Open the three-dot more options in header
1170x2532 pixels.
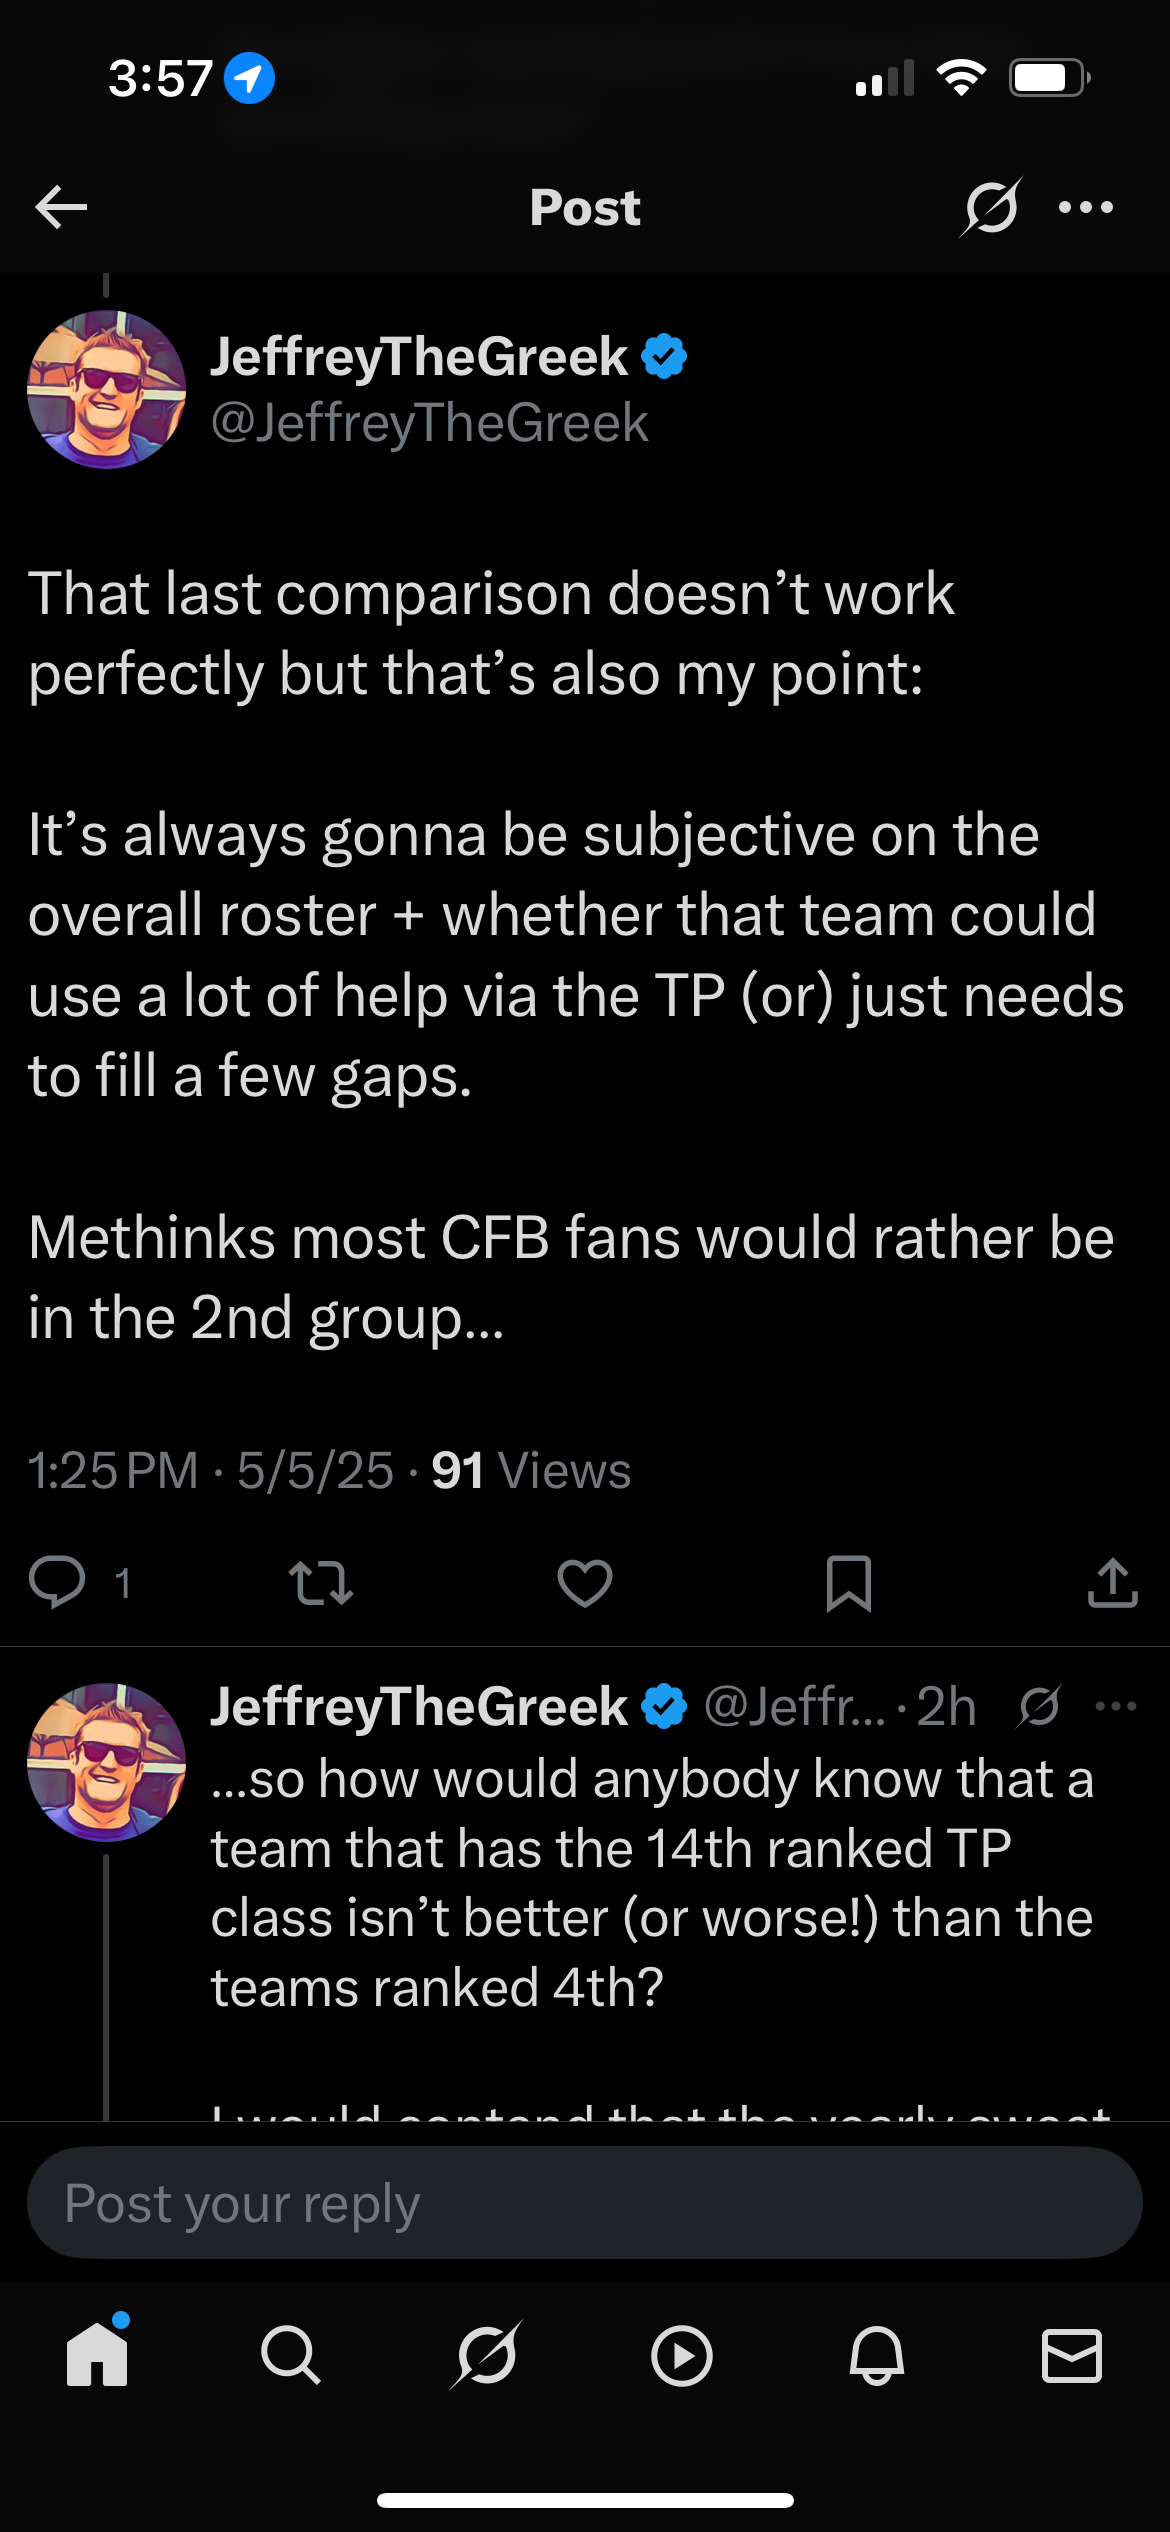(x=1086, y=207)
